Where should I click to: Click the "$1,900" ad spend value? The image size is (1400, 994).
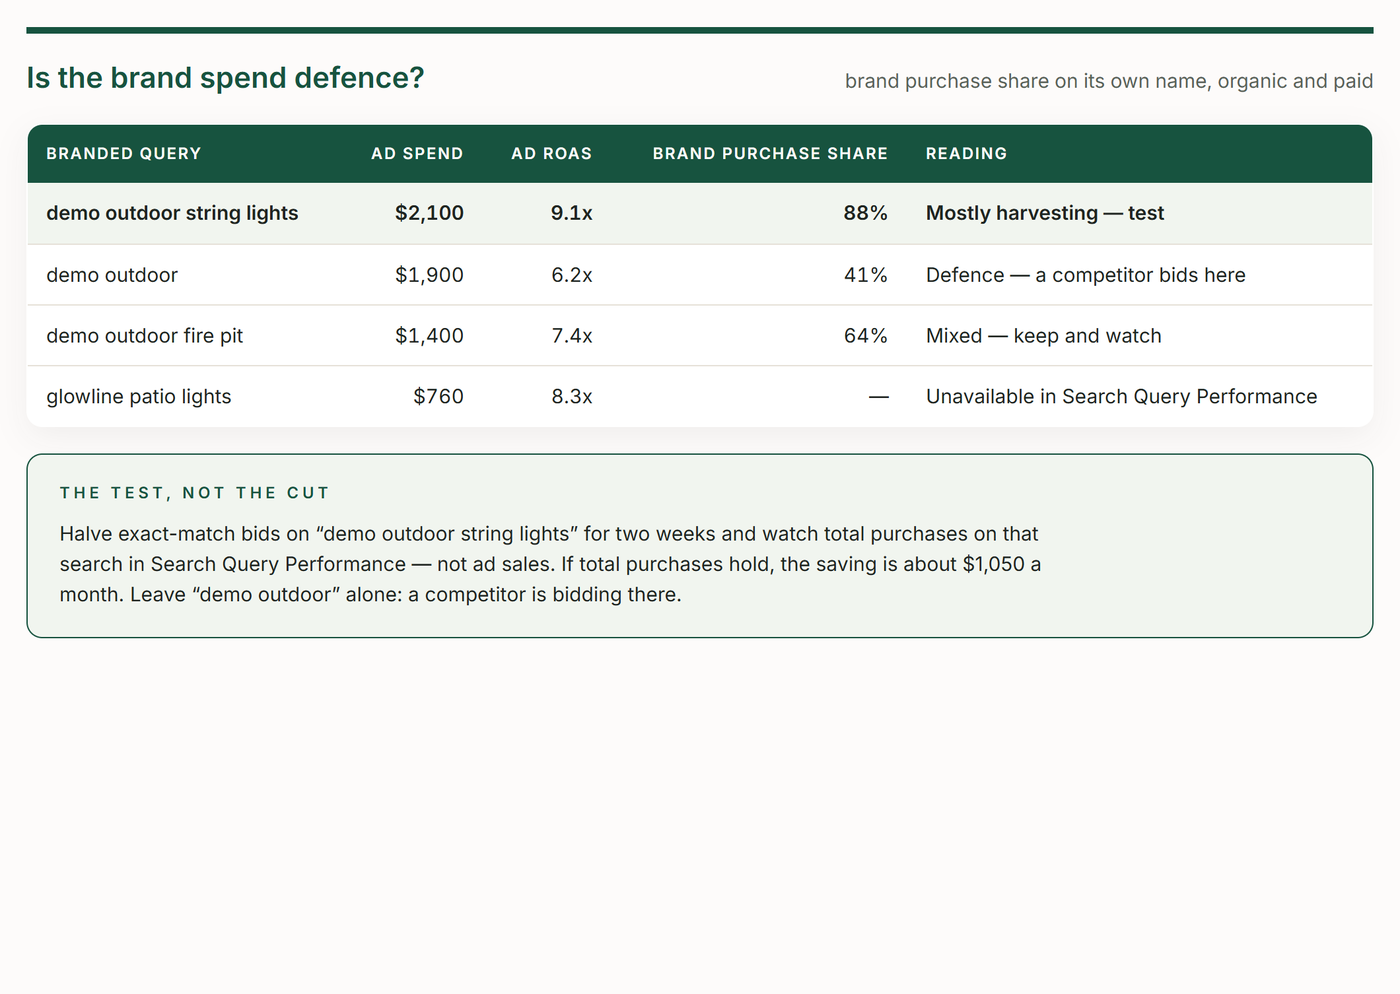pyautogui.click(x=429, y=275)
